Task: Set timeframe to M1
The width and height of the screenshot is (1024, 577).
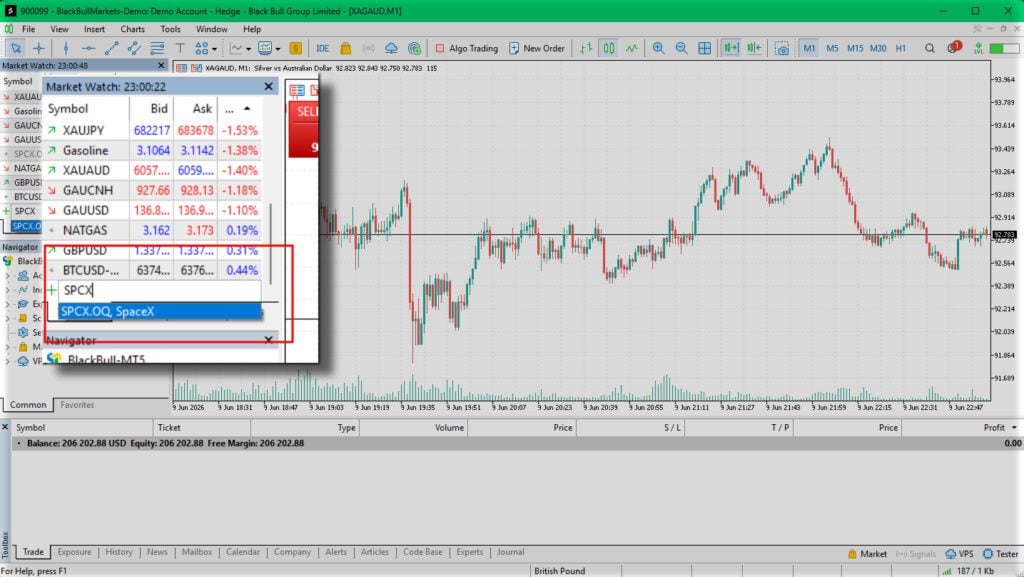Action: (809, 48)
